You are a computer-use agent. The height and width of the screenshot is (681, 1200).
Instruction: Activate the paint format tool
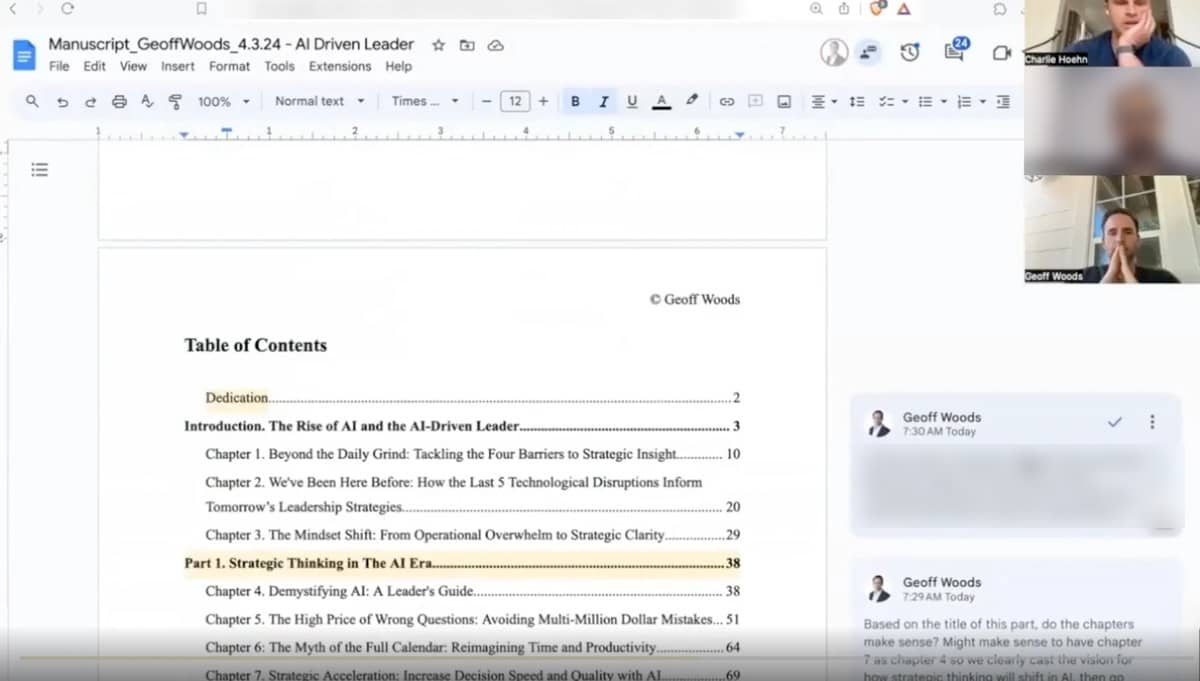[175, 101]
